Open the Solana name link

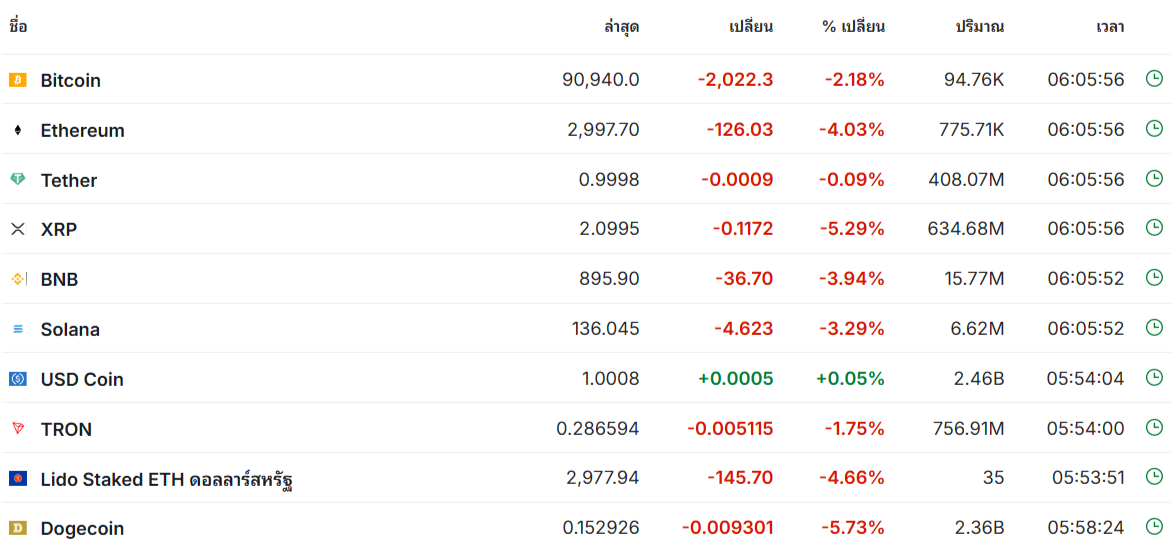[x=70, y=329]
